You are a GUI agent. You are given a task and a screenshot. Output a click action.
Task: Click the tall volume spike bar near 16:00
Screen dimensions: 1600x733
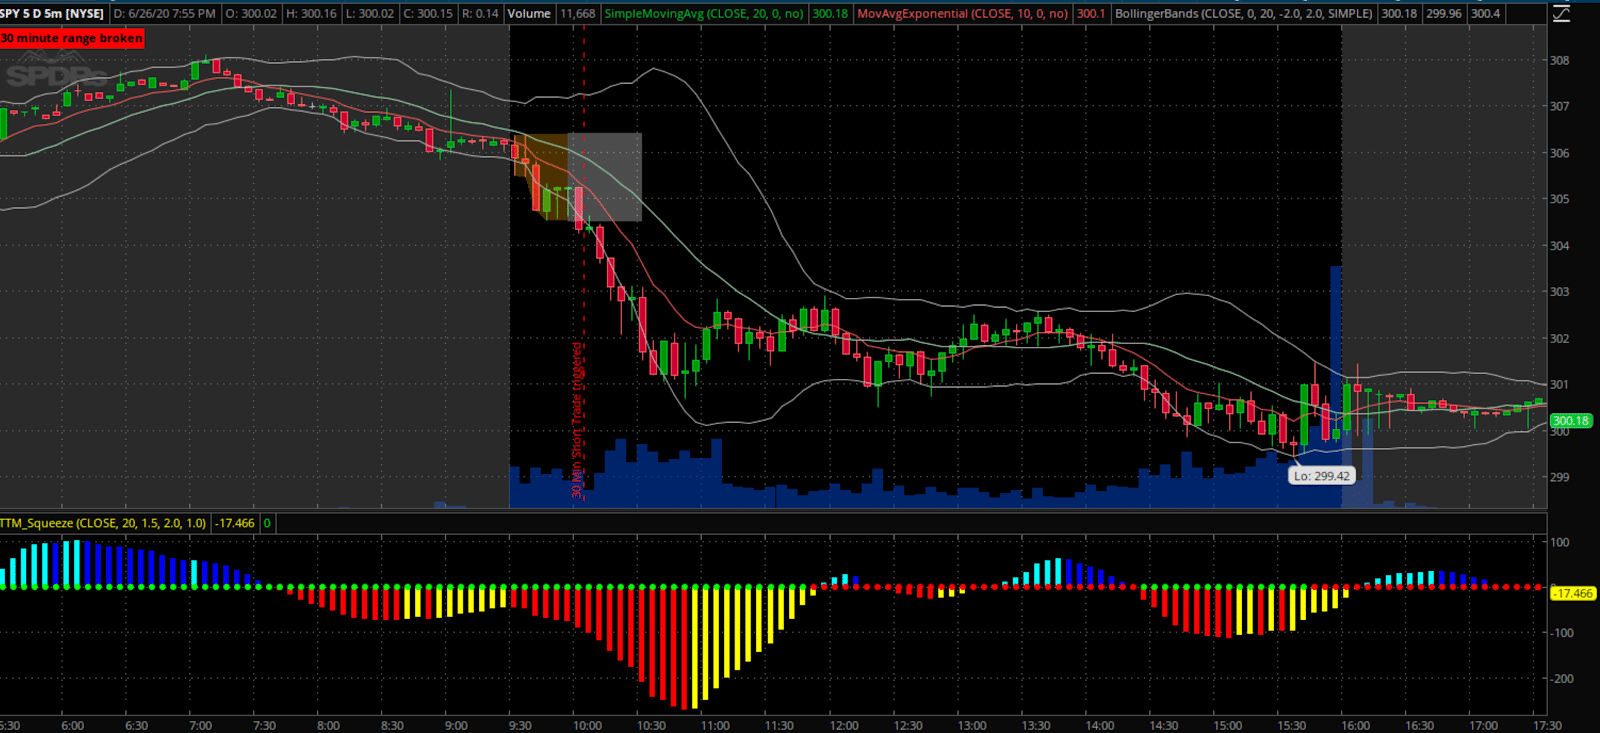[1335, 386]
